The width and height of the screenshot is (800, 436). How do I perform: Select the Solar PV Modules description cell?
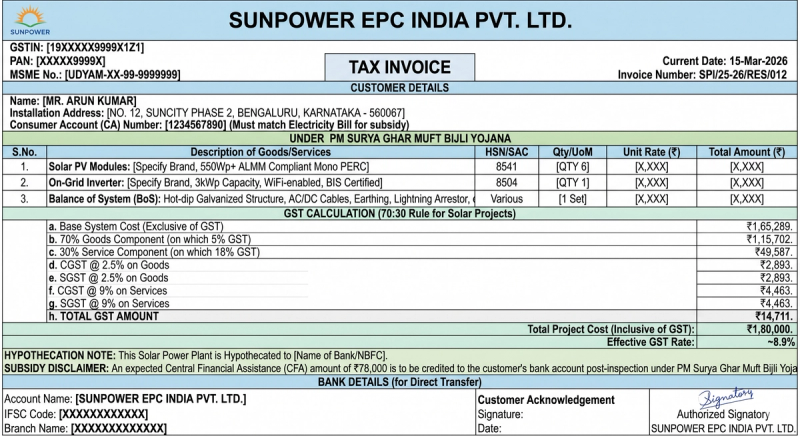point(260,167)
